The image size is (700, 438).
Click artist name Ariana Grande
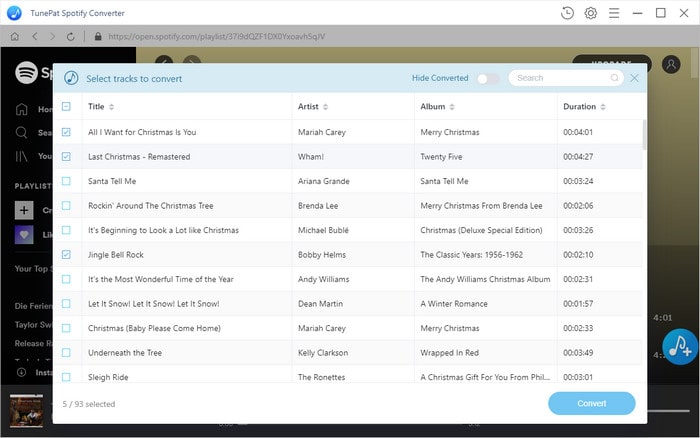pyautogui.click(x=324, y=181)
